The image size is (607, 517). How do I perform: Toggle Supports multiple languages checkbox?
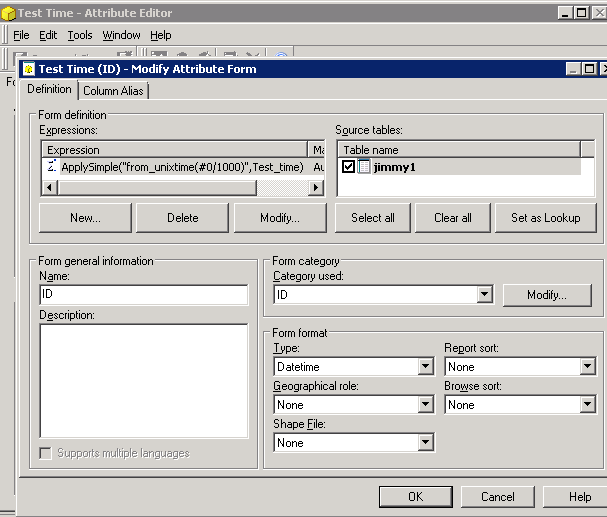[45, 453]
